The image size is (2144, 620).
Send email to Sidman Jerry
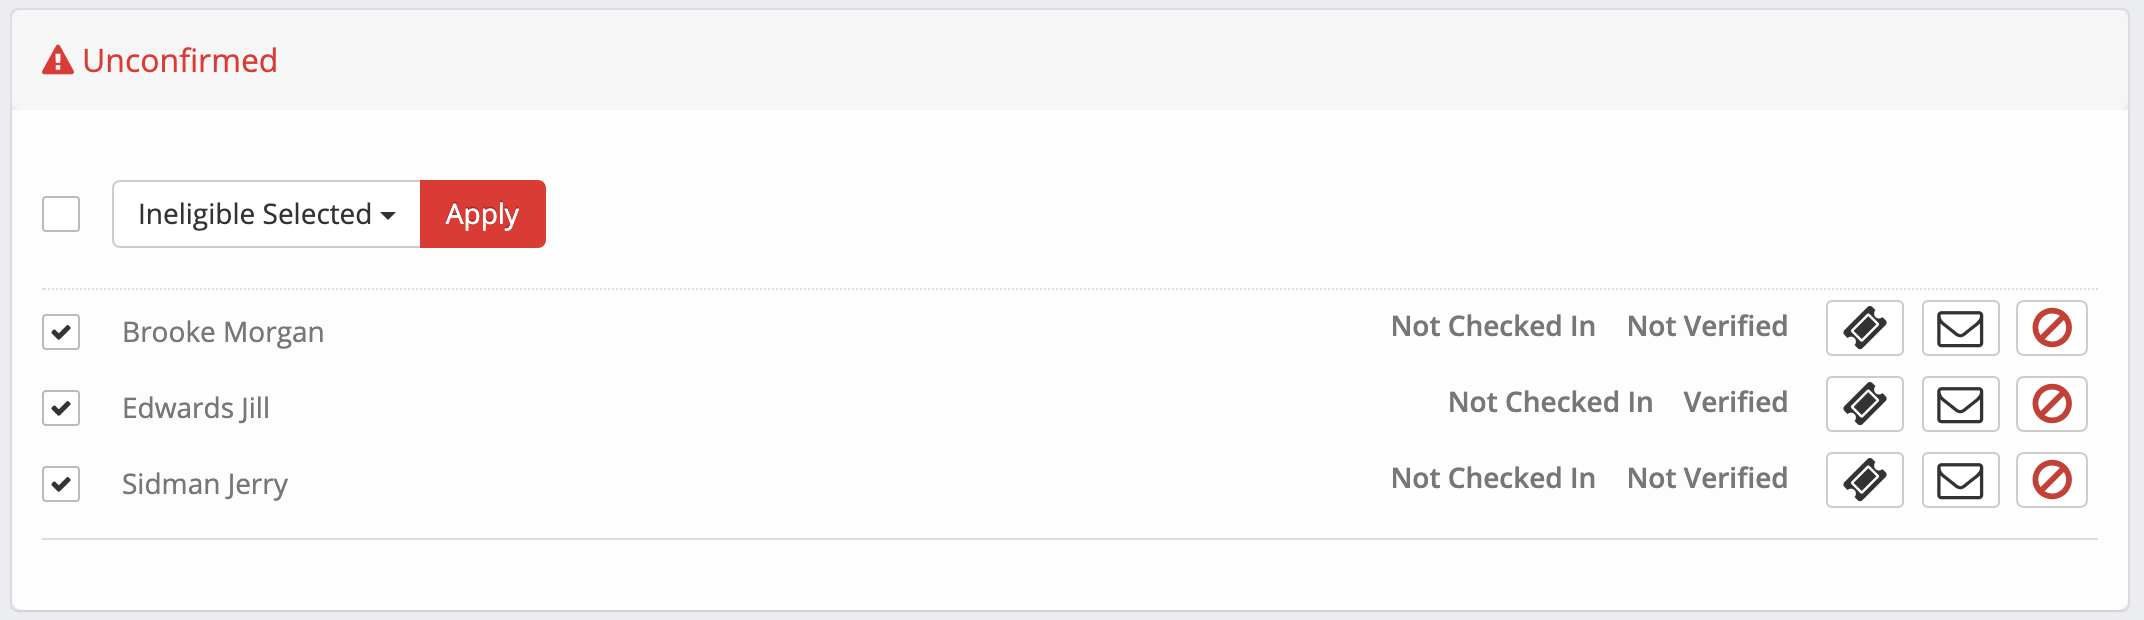[1960, 480]
